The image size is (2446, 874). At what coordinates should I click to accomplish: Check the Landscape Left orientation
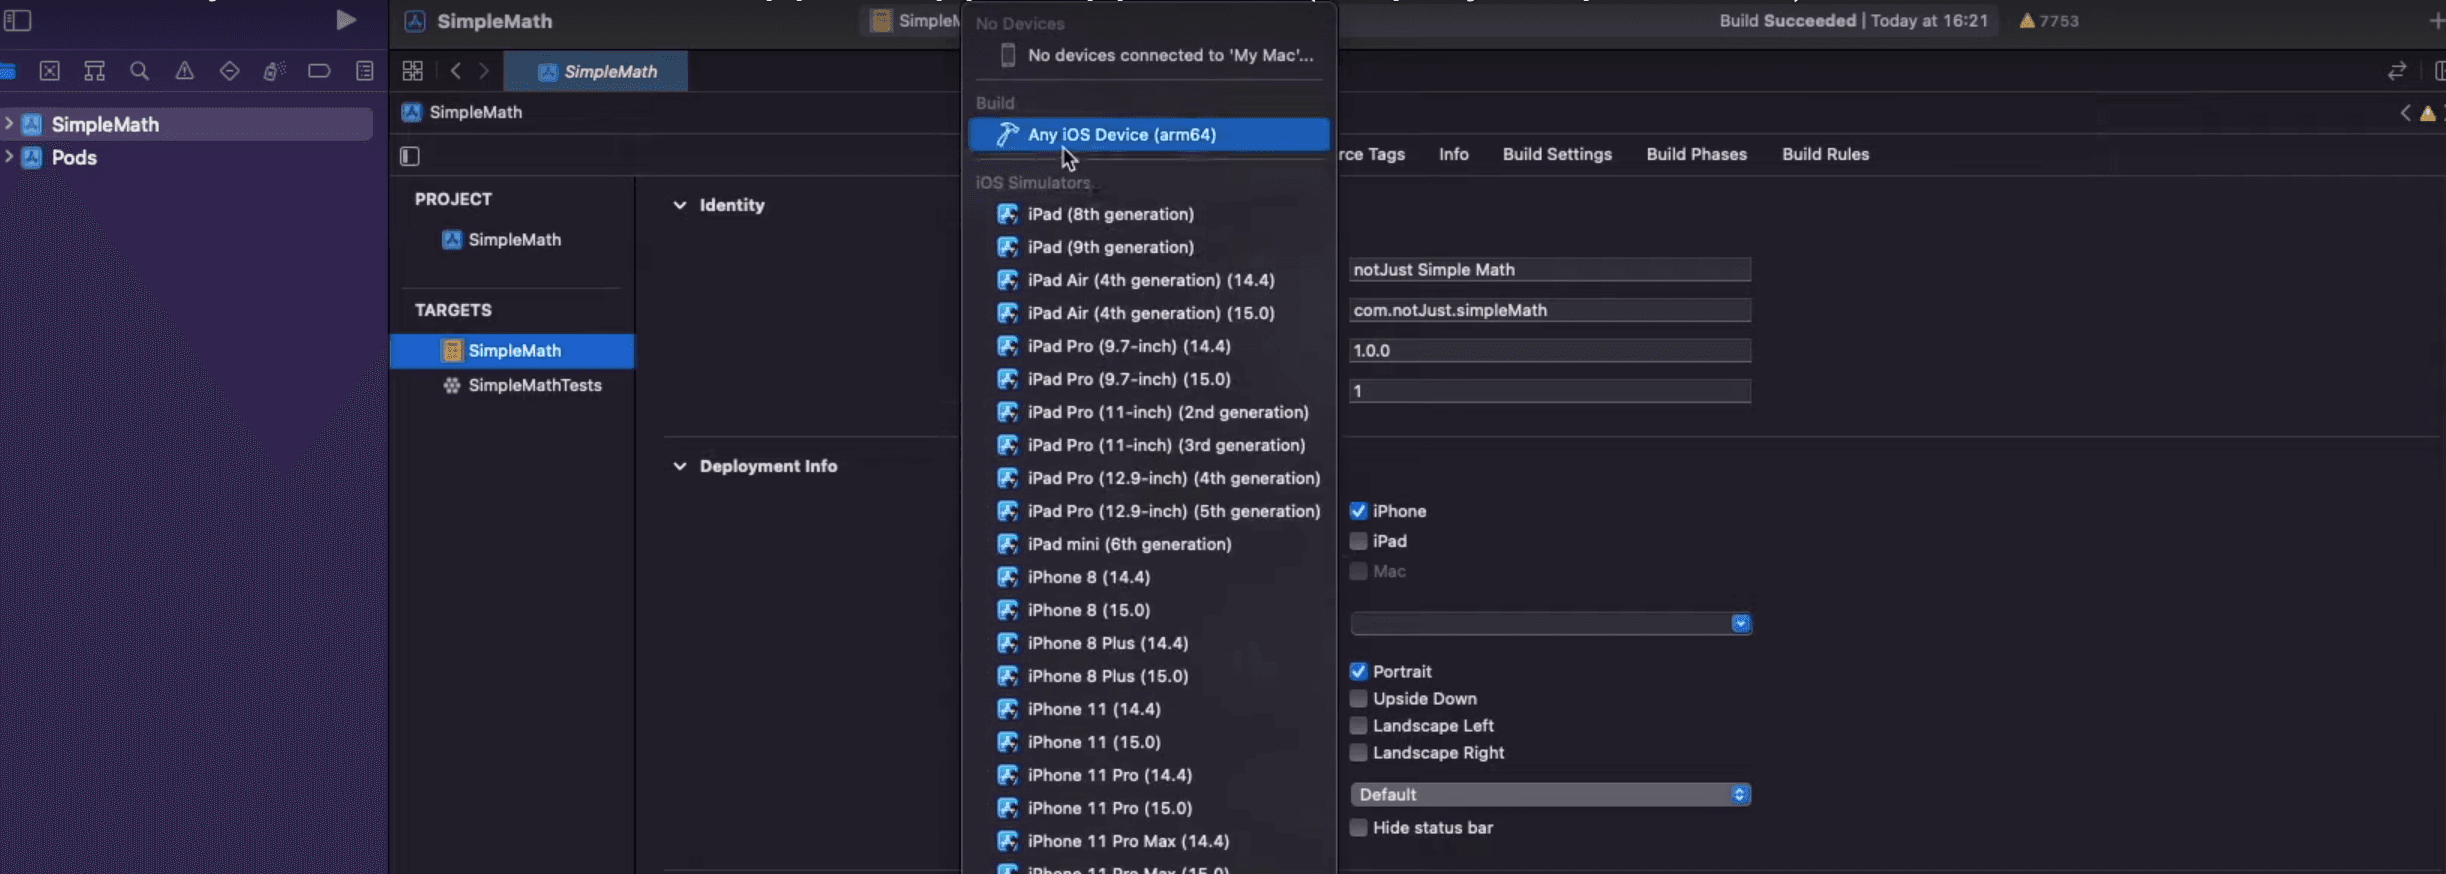click(1358, 725)
